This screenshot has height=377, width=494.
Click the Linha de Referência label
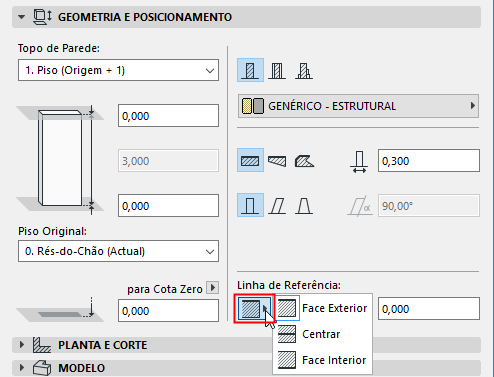[289, 285]
